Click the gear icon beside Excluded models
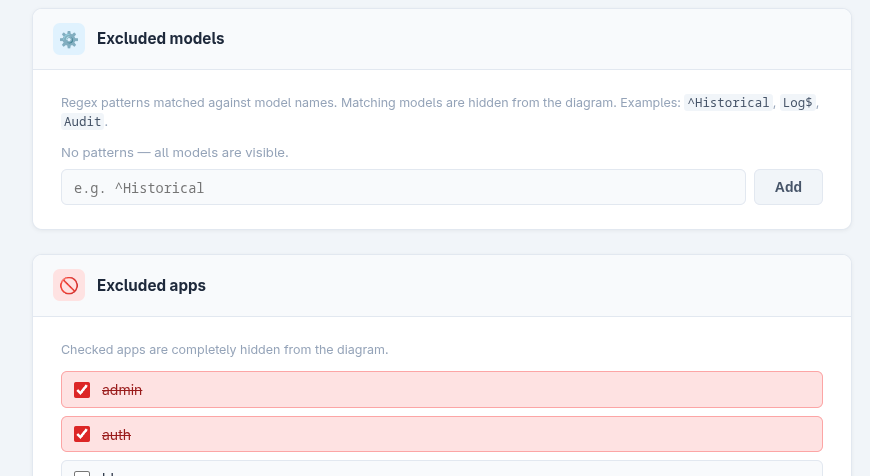Image resolution: width=870 pixels, height=476 pixels. [x=69, y=39]
